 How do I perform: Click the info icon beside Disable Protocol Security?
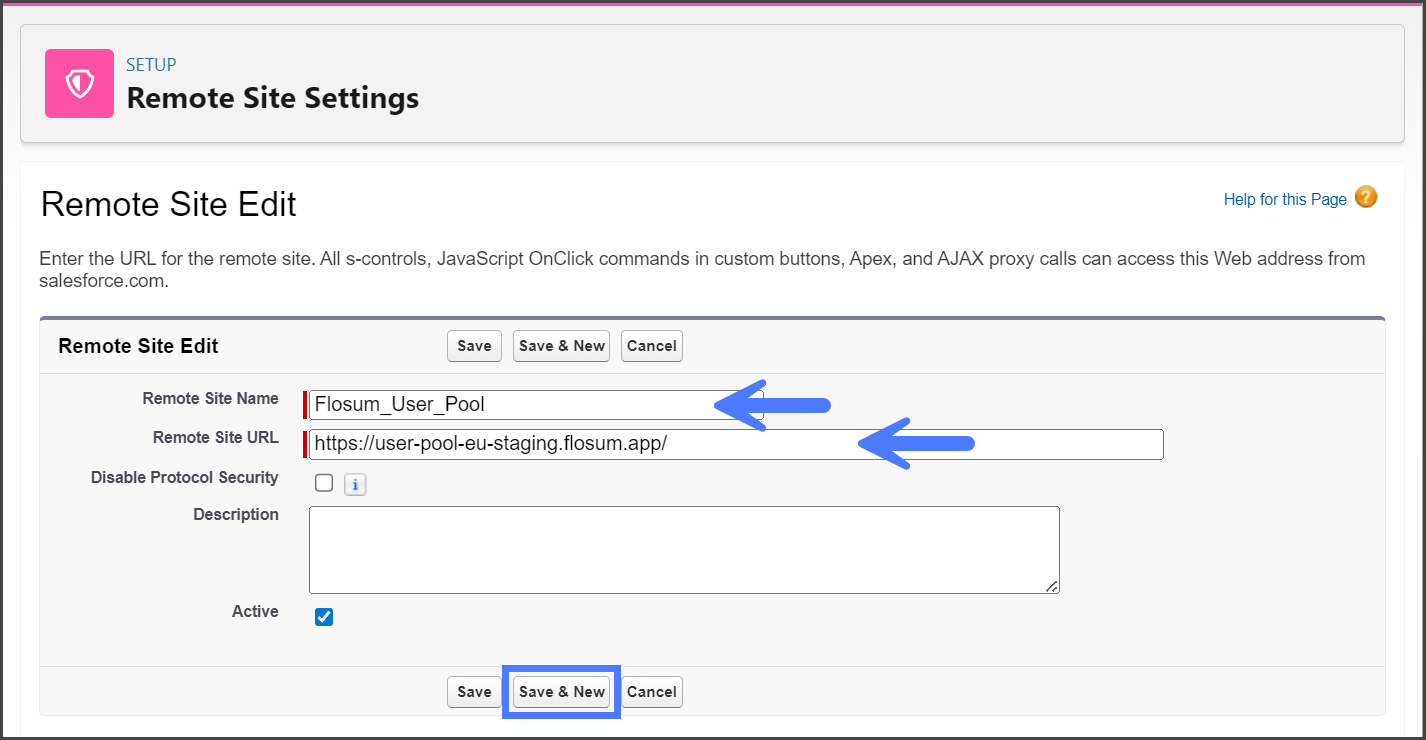[x=355, y=485]
